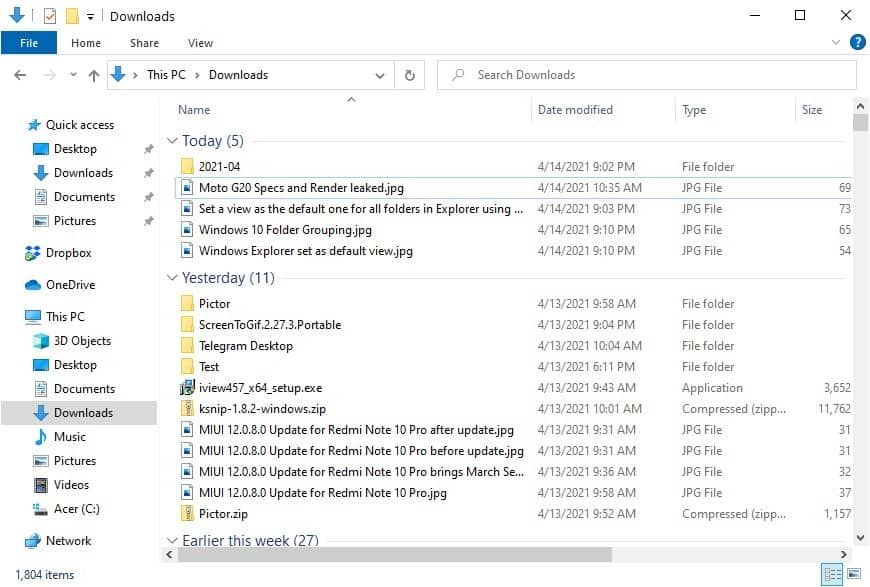
Task: Select the 2021-04 folder icon
Action: click(x=187, y=166)
